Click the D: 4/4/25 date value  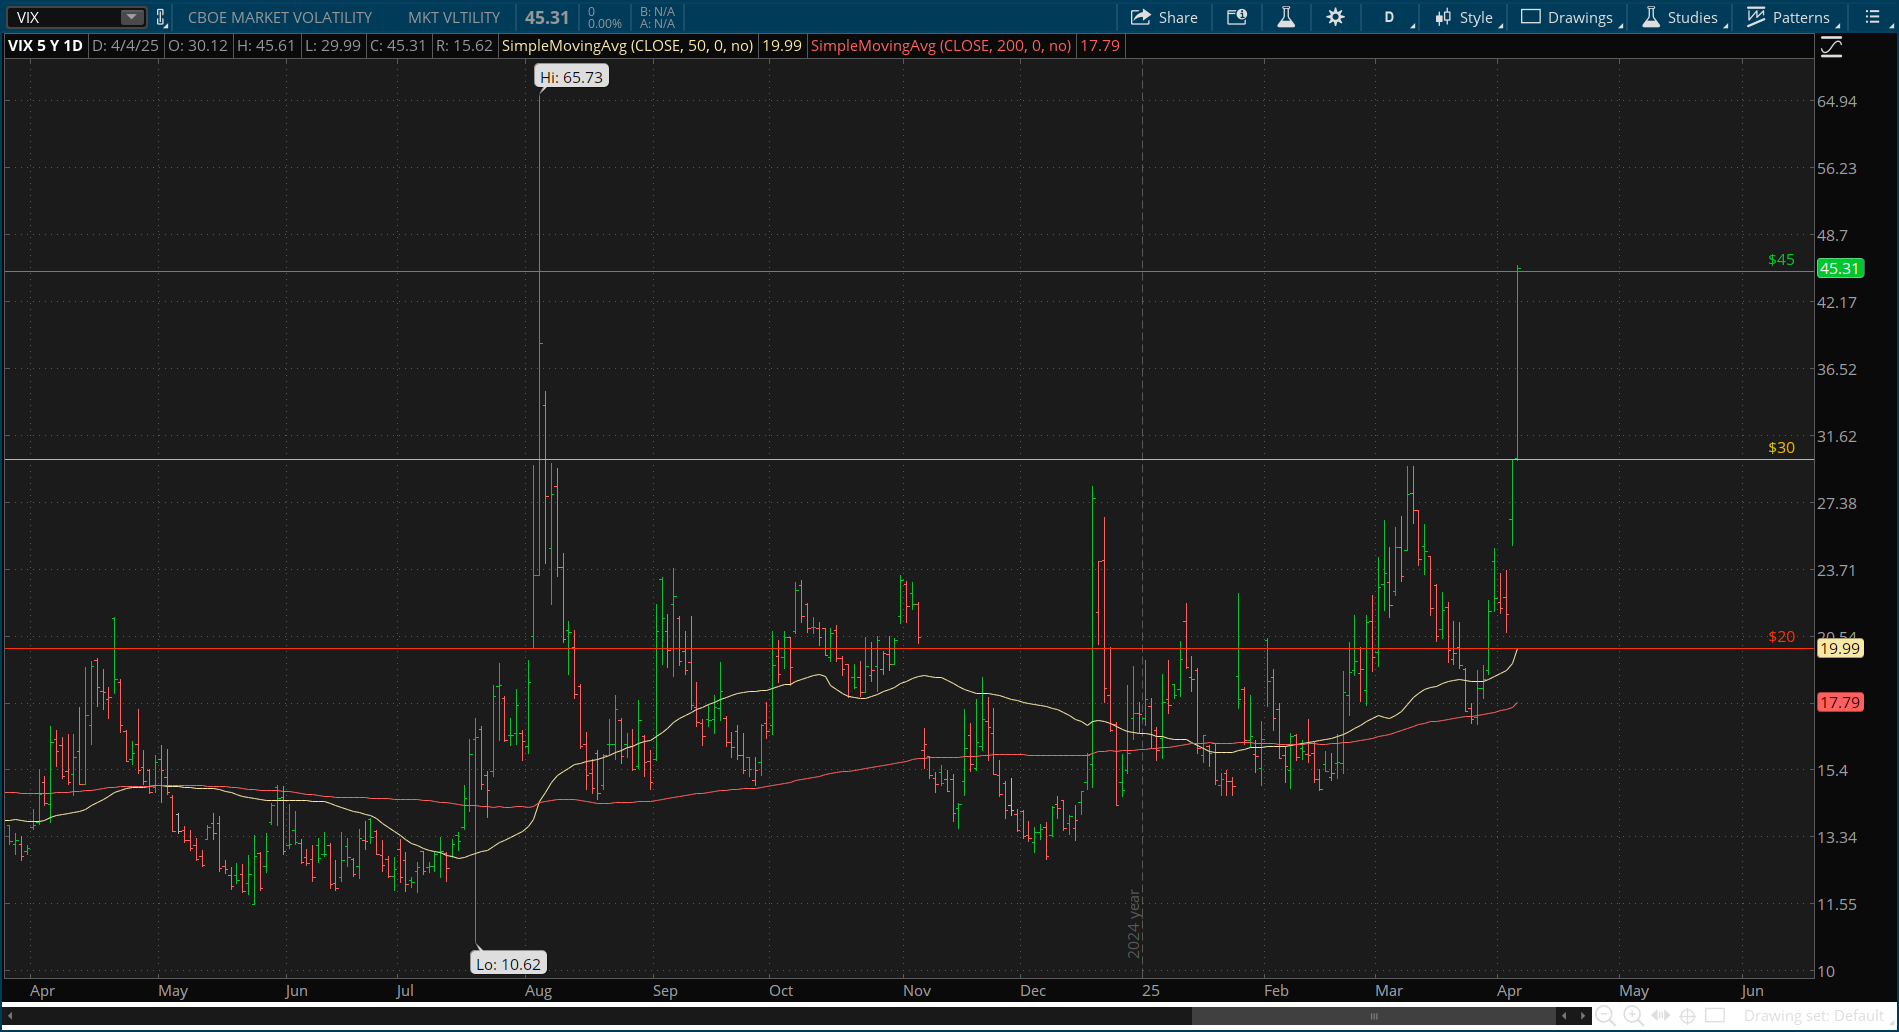tap(125, 46)
